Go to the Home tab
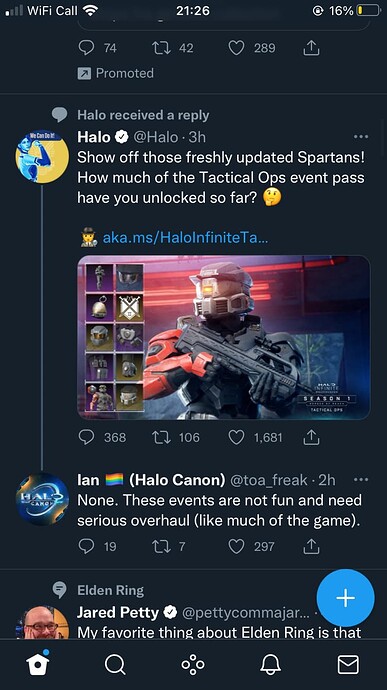Image resolution: width=387 pixels, height=690 pixels. point(37,664)
